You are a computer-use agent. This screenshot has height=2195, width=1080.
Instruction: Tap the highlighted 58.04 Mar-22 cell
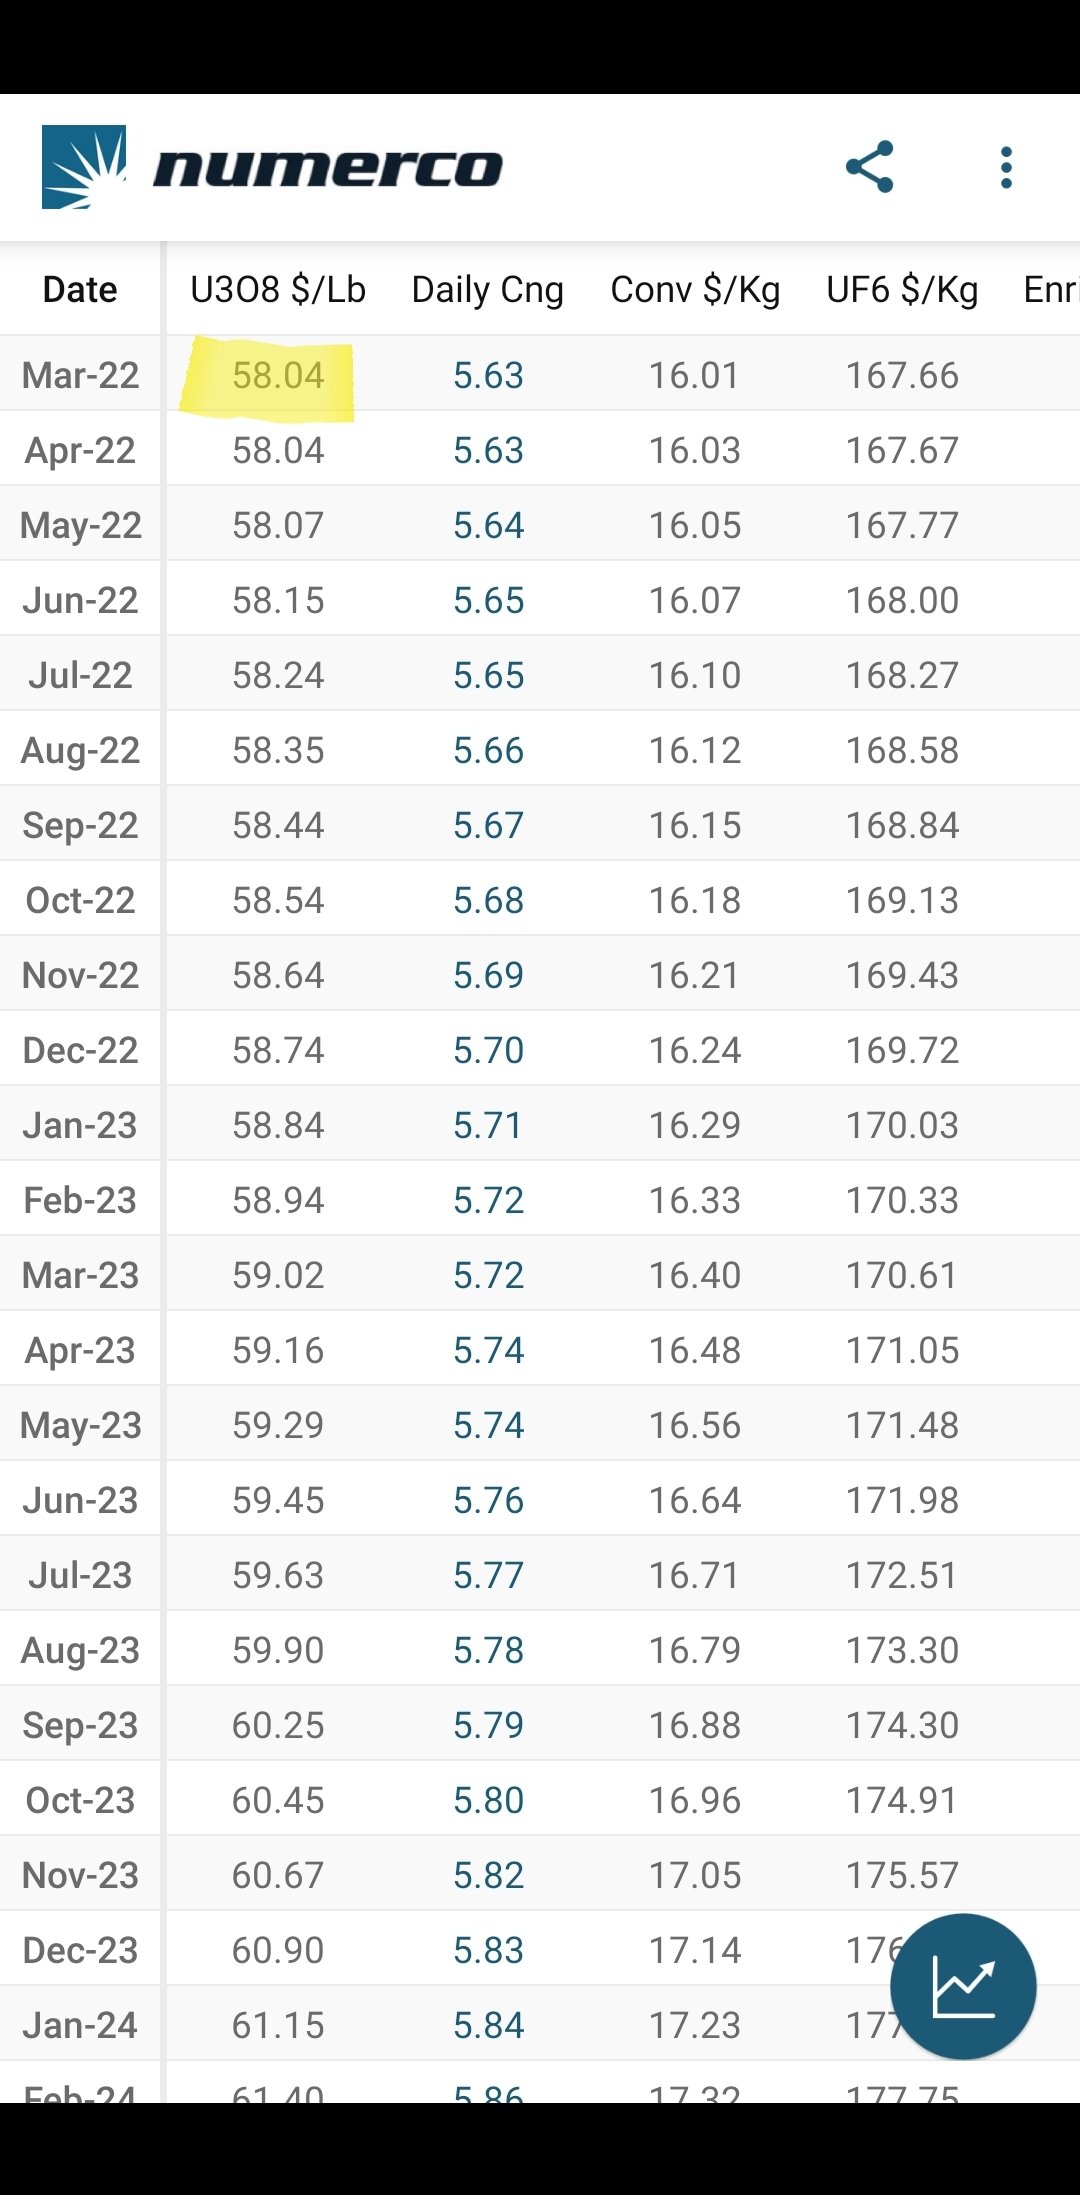(278, 376)
